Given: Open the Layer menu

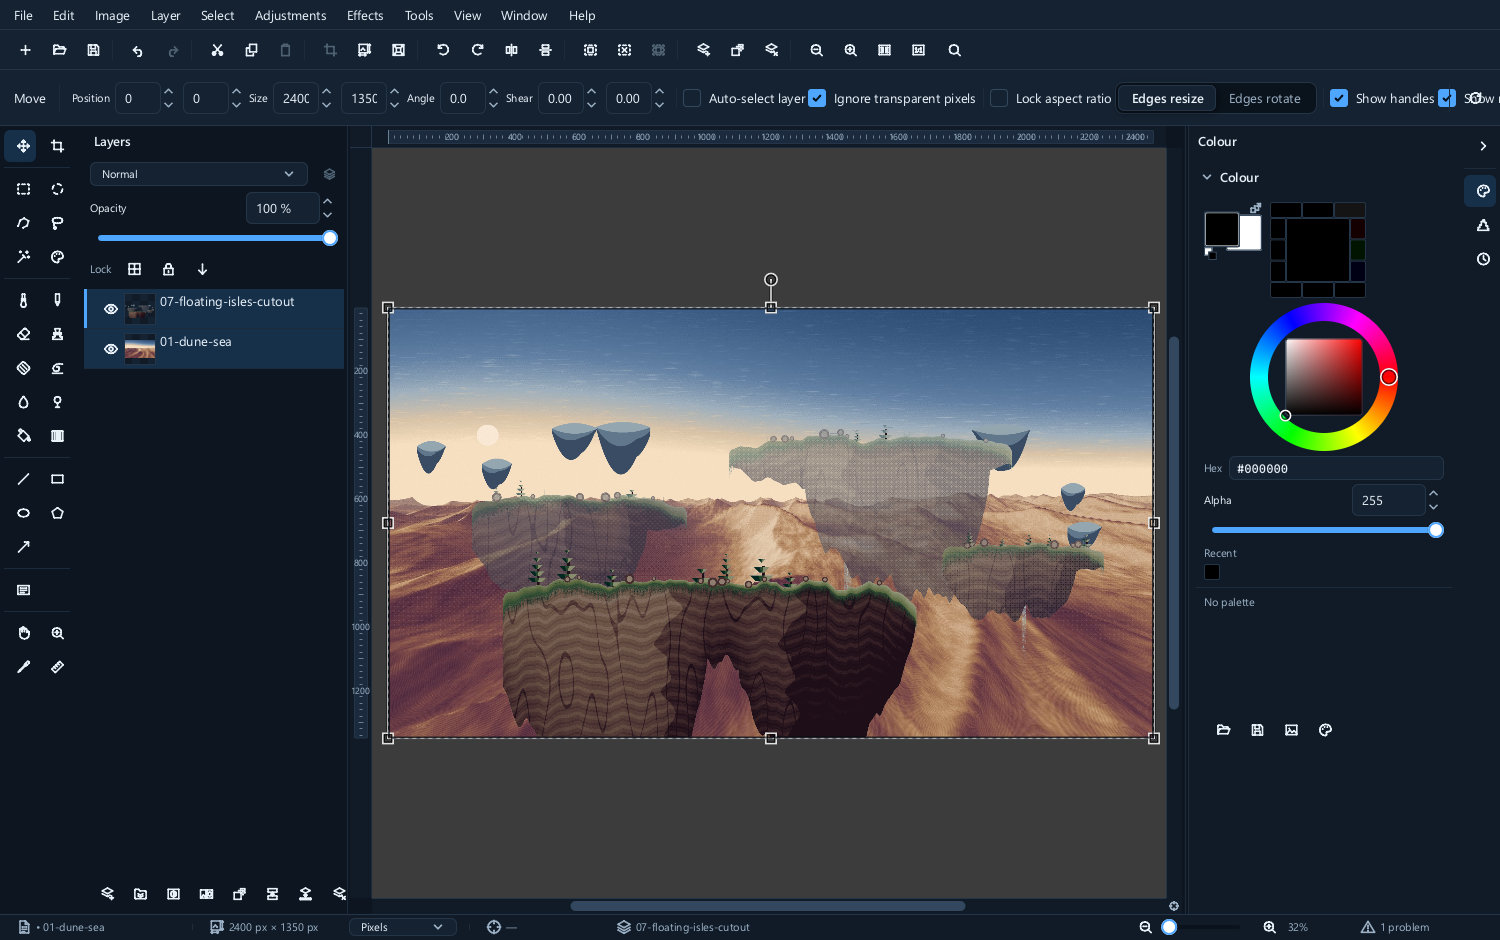Looking at the screenshot, I should coord(165,15).
